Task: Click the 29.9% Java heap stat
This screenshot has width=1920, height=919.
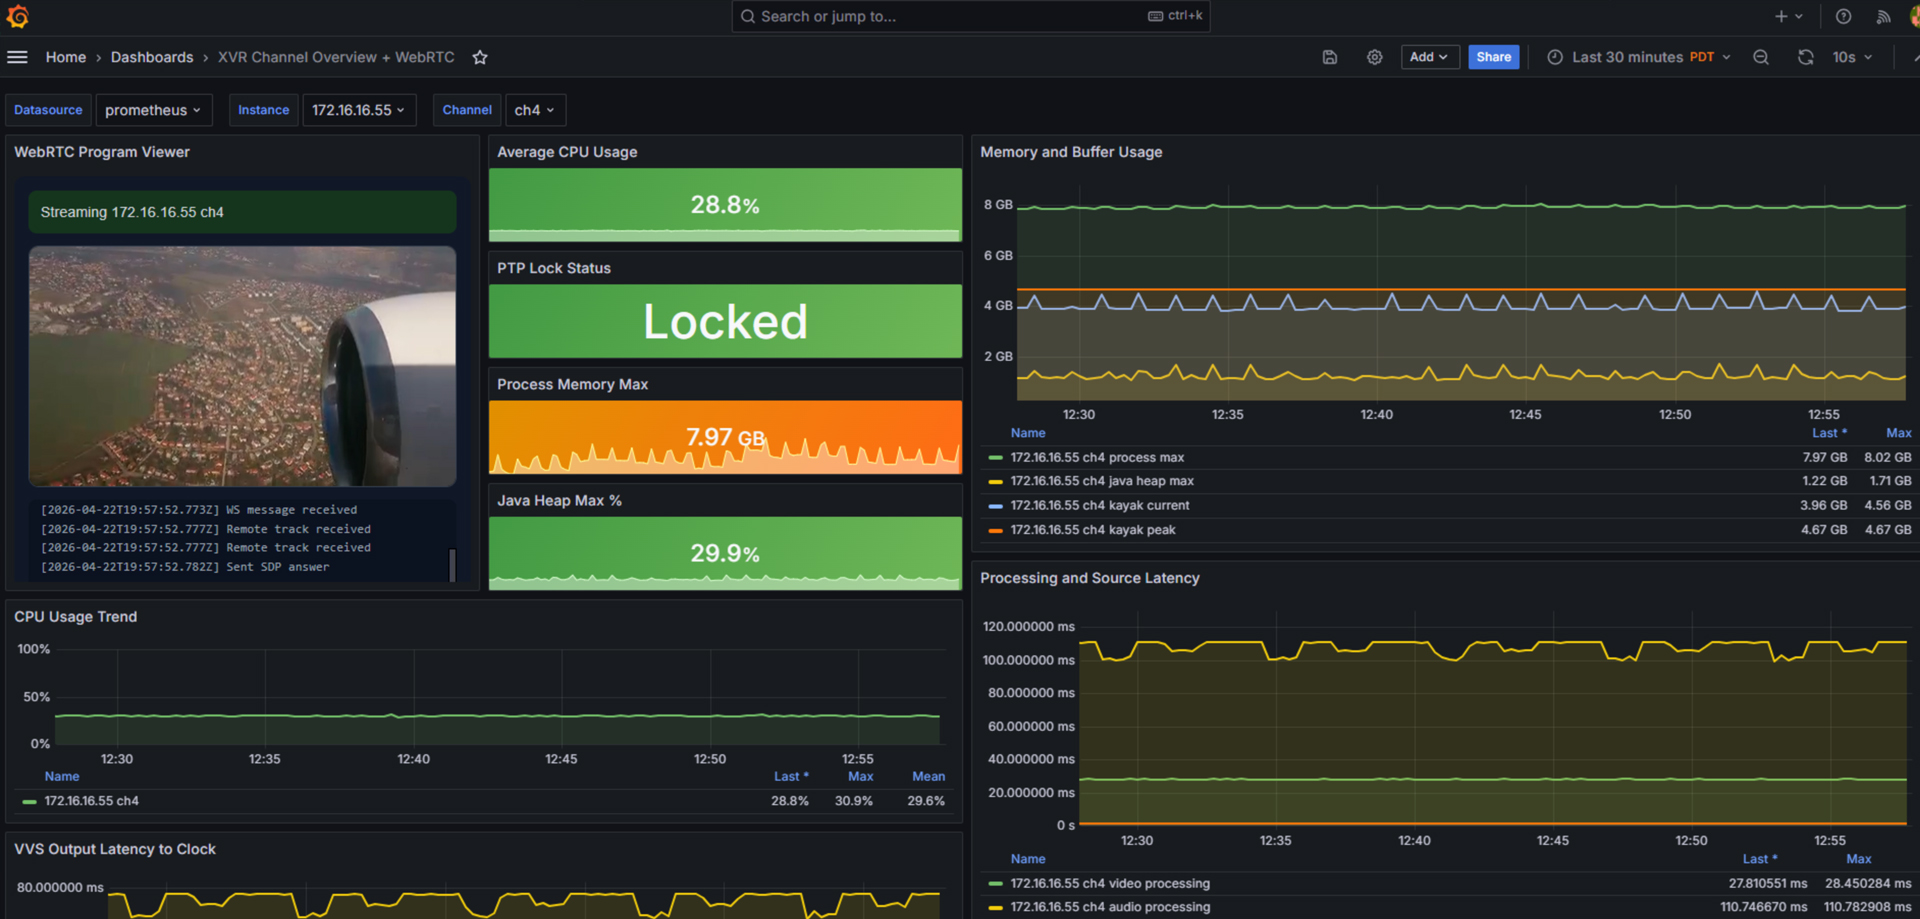Action: pyautogui.click(x=725, y=553)
